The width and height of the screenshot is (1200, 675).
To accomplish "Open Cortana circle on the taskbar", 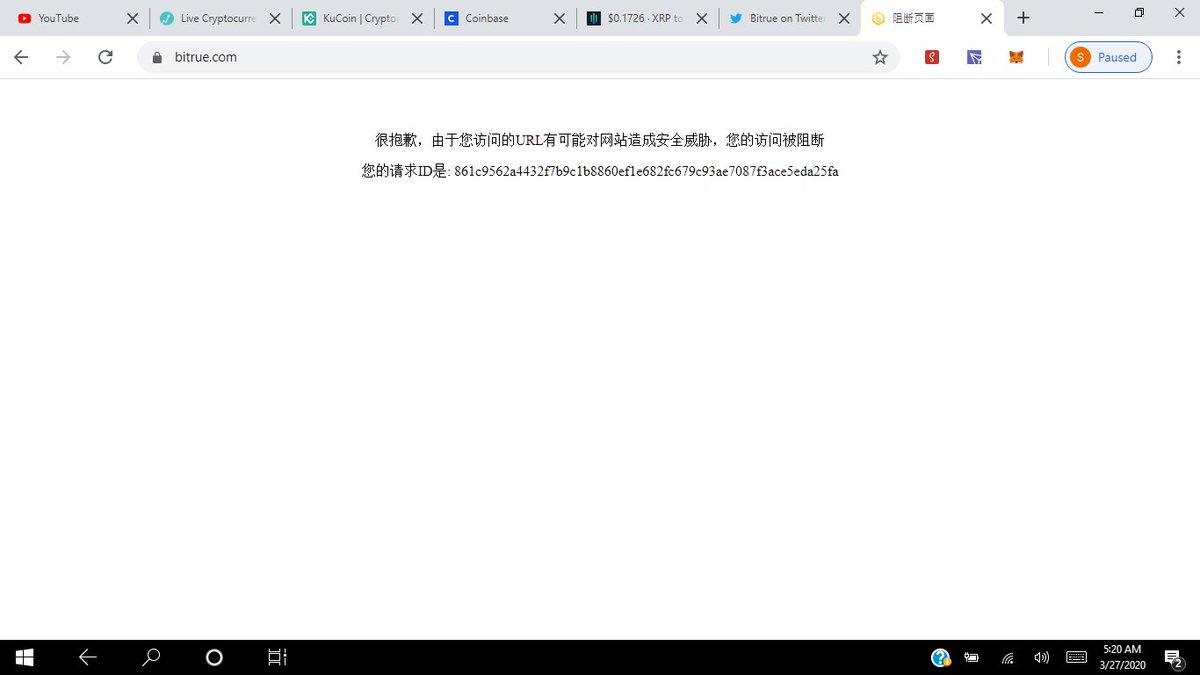I will pyautogui.click(x=214, y=657).
